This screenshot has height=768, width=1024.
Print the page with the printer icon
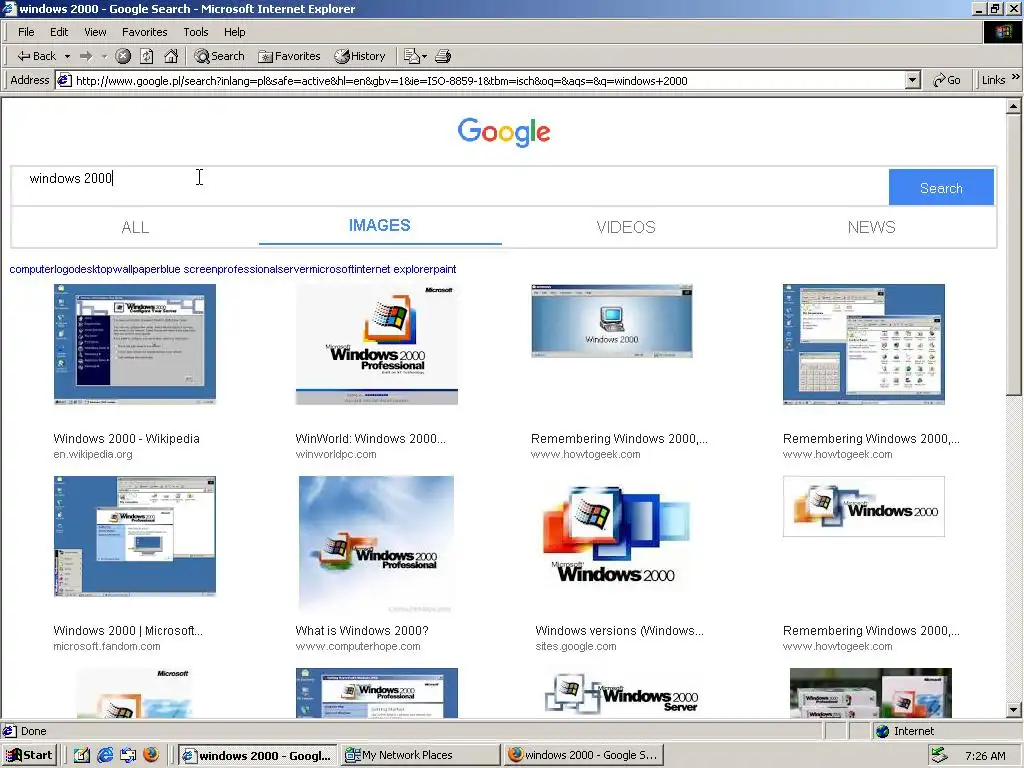[x=443, y=56]
